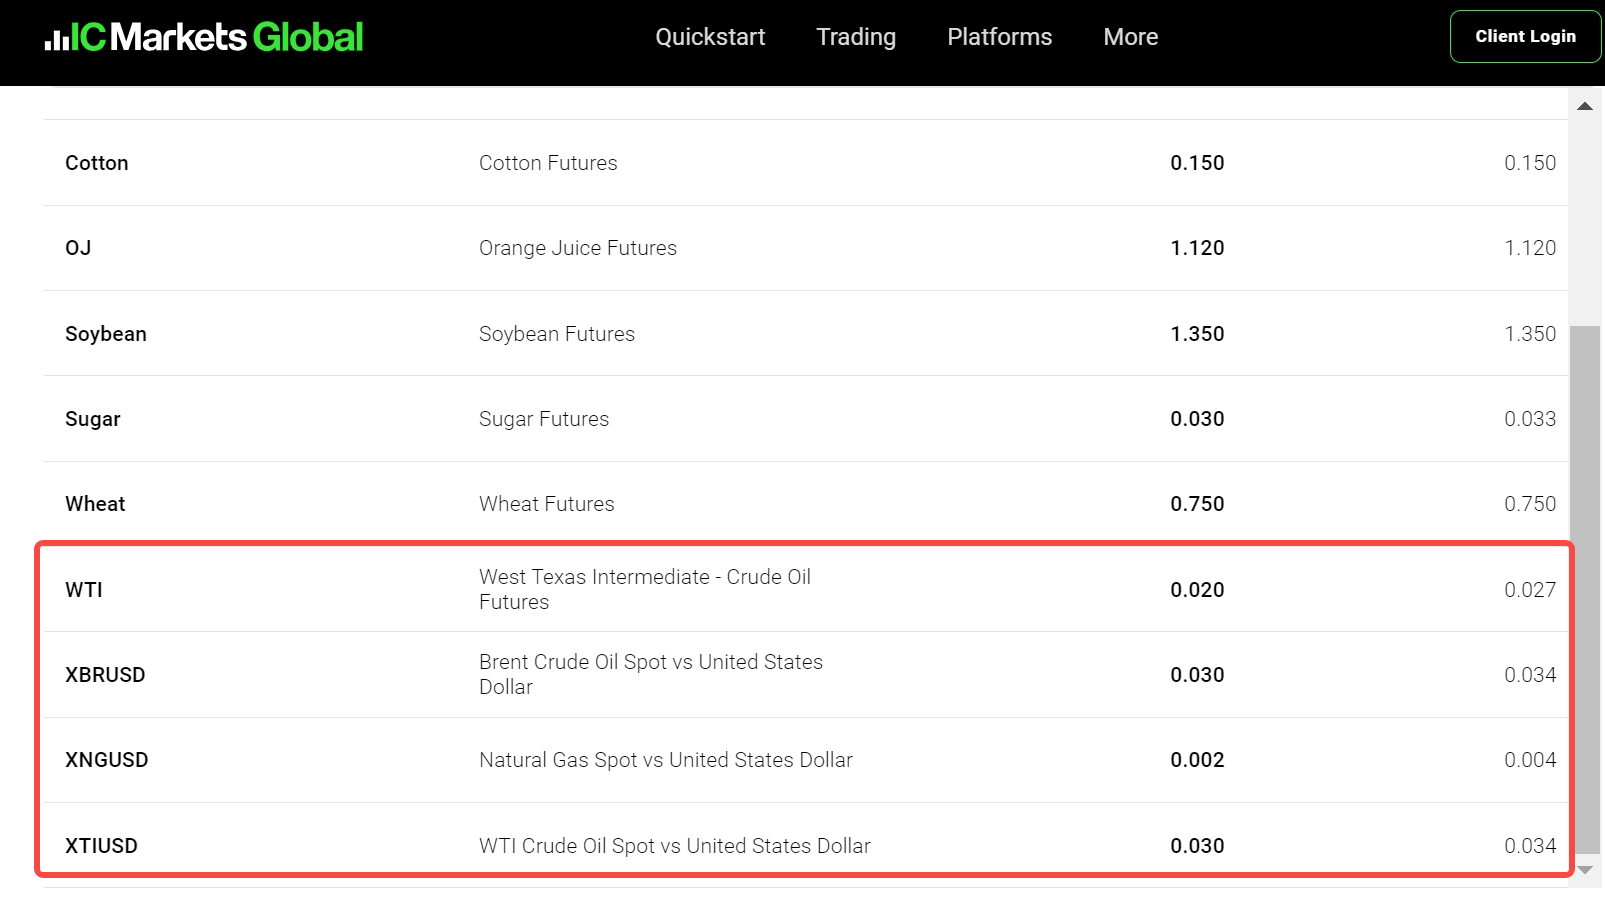
Task: Click the scrollbar up arrow
Action: (1585, 106)
